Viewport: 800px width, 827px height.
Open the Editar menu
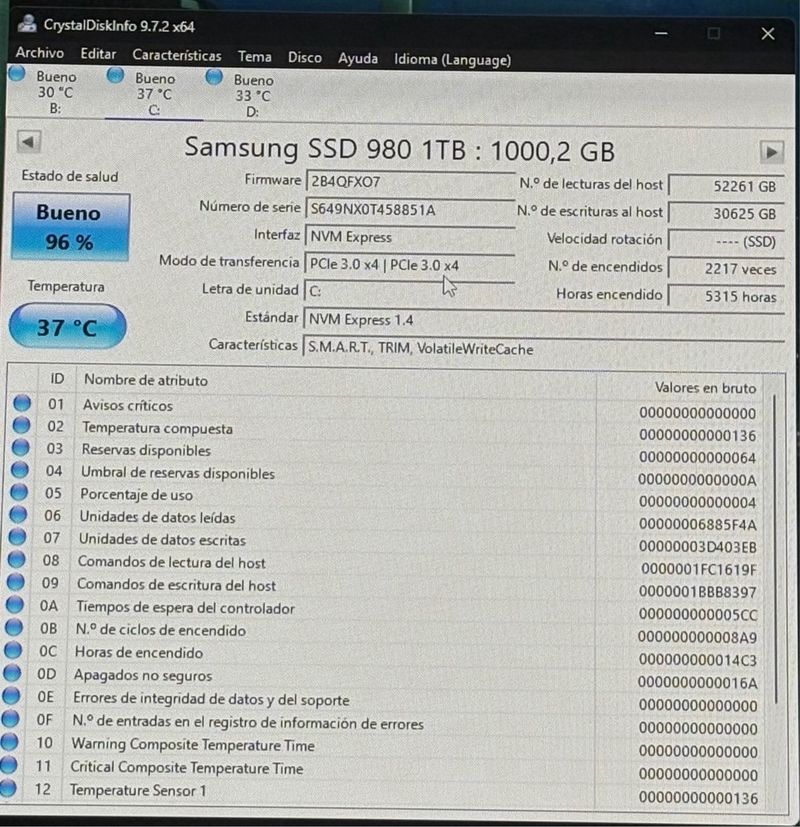coord(98,54)
